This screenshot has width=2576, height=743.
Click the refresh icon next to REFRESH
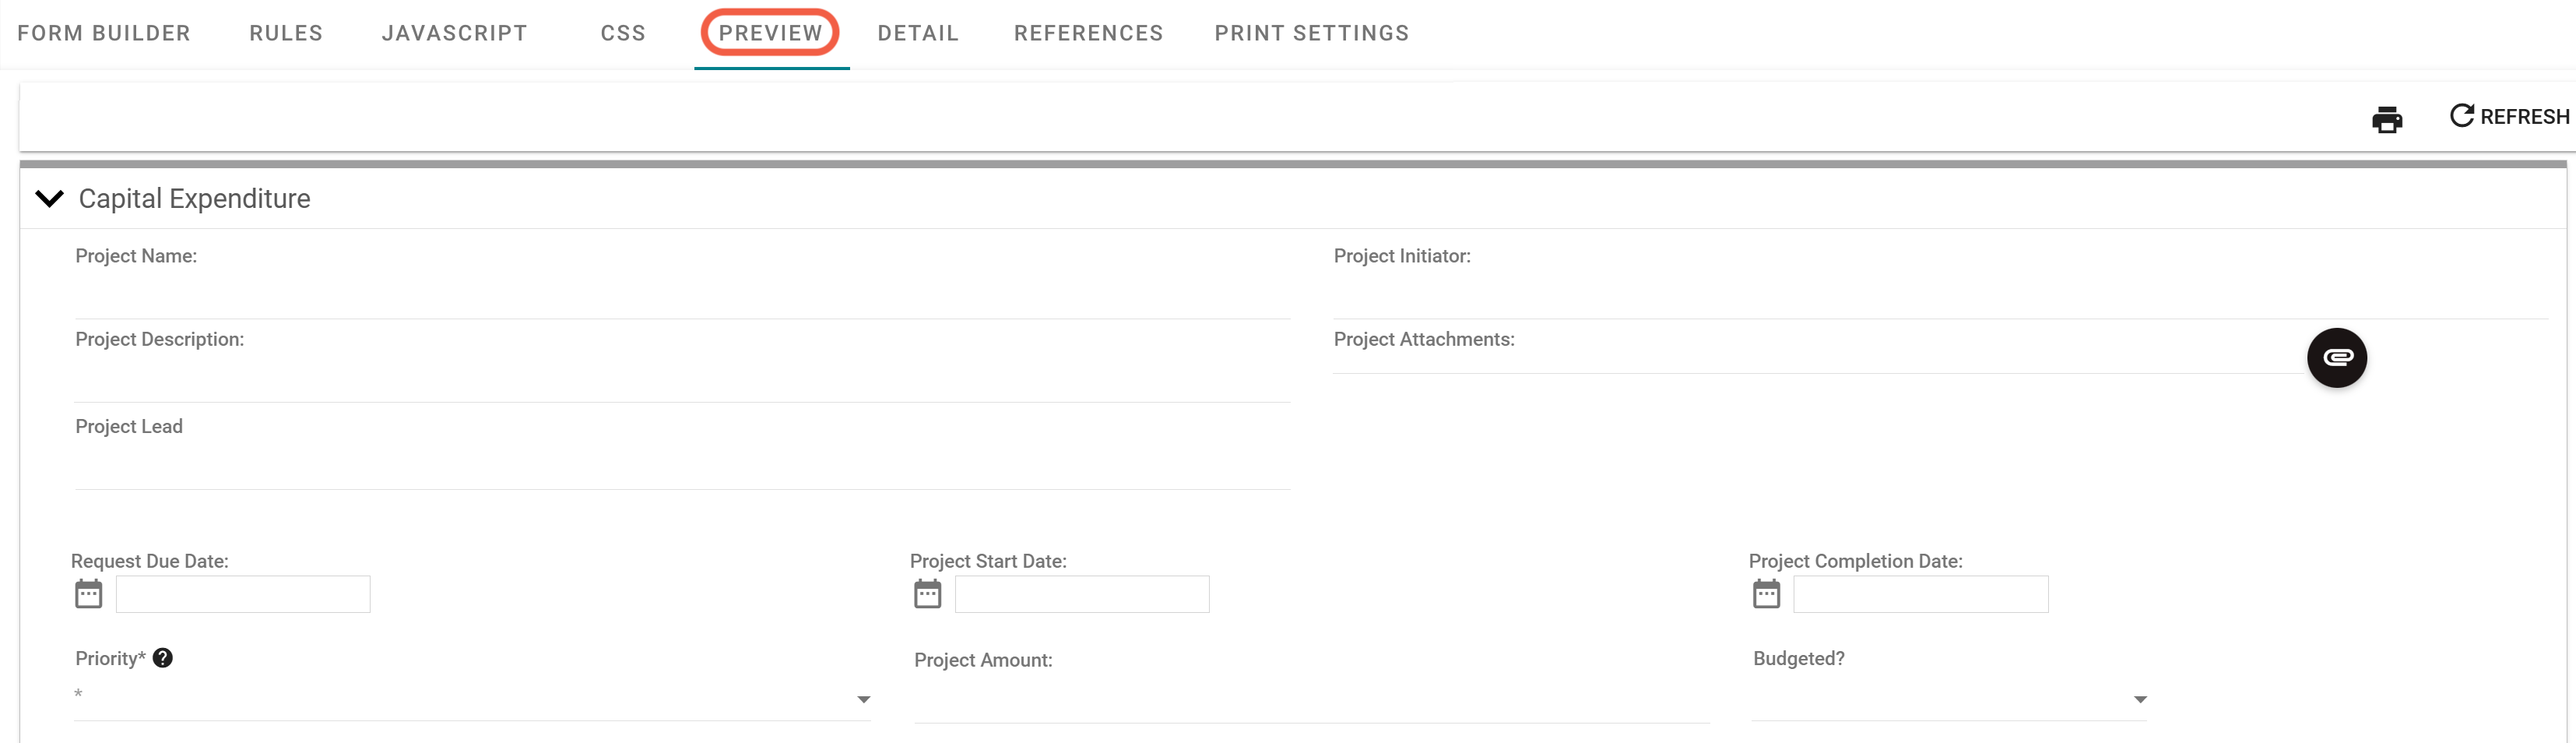pos(2461,115)
